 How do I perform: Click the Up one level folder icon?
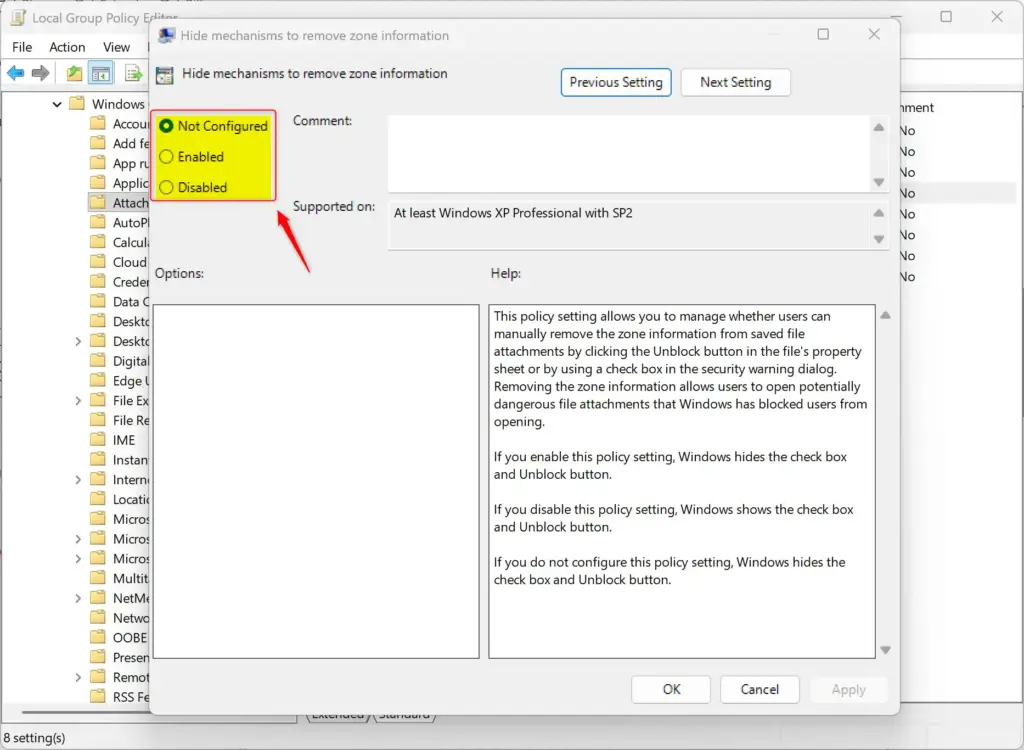coord(74,73)
